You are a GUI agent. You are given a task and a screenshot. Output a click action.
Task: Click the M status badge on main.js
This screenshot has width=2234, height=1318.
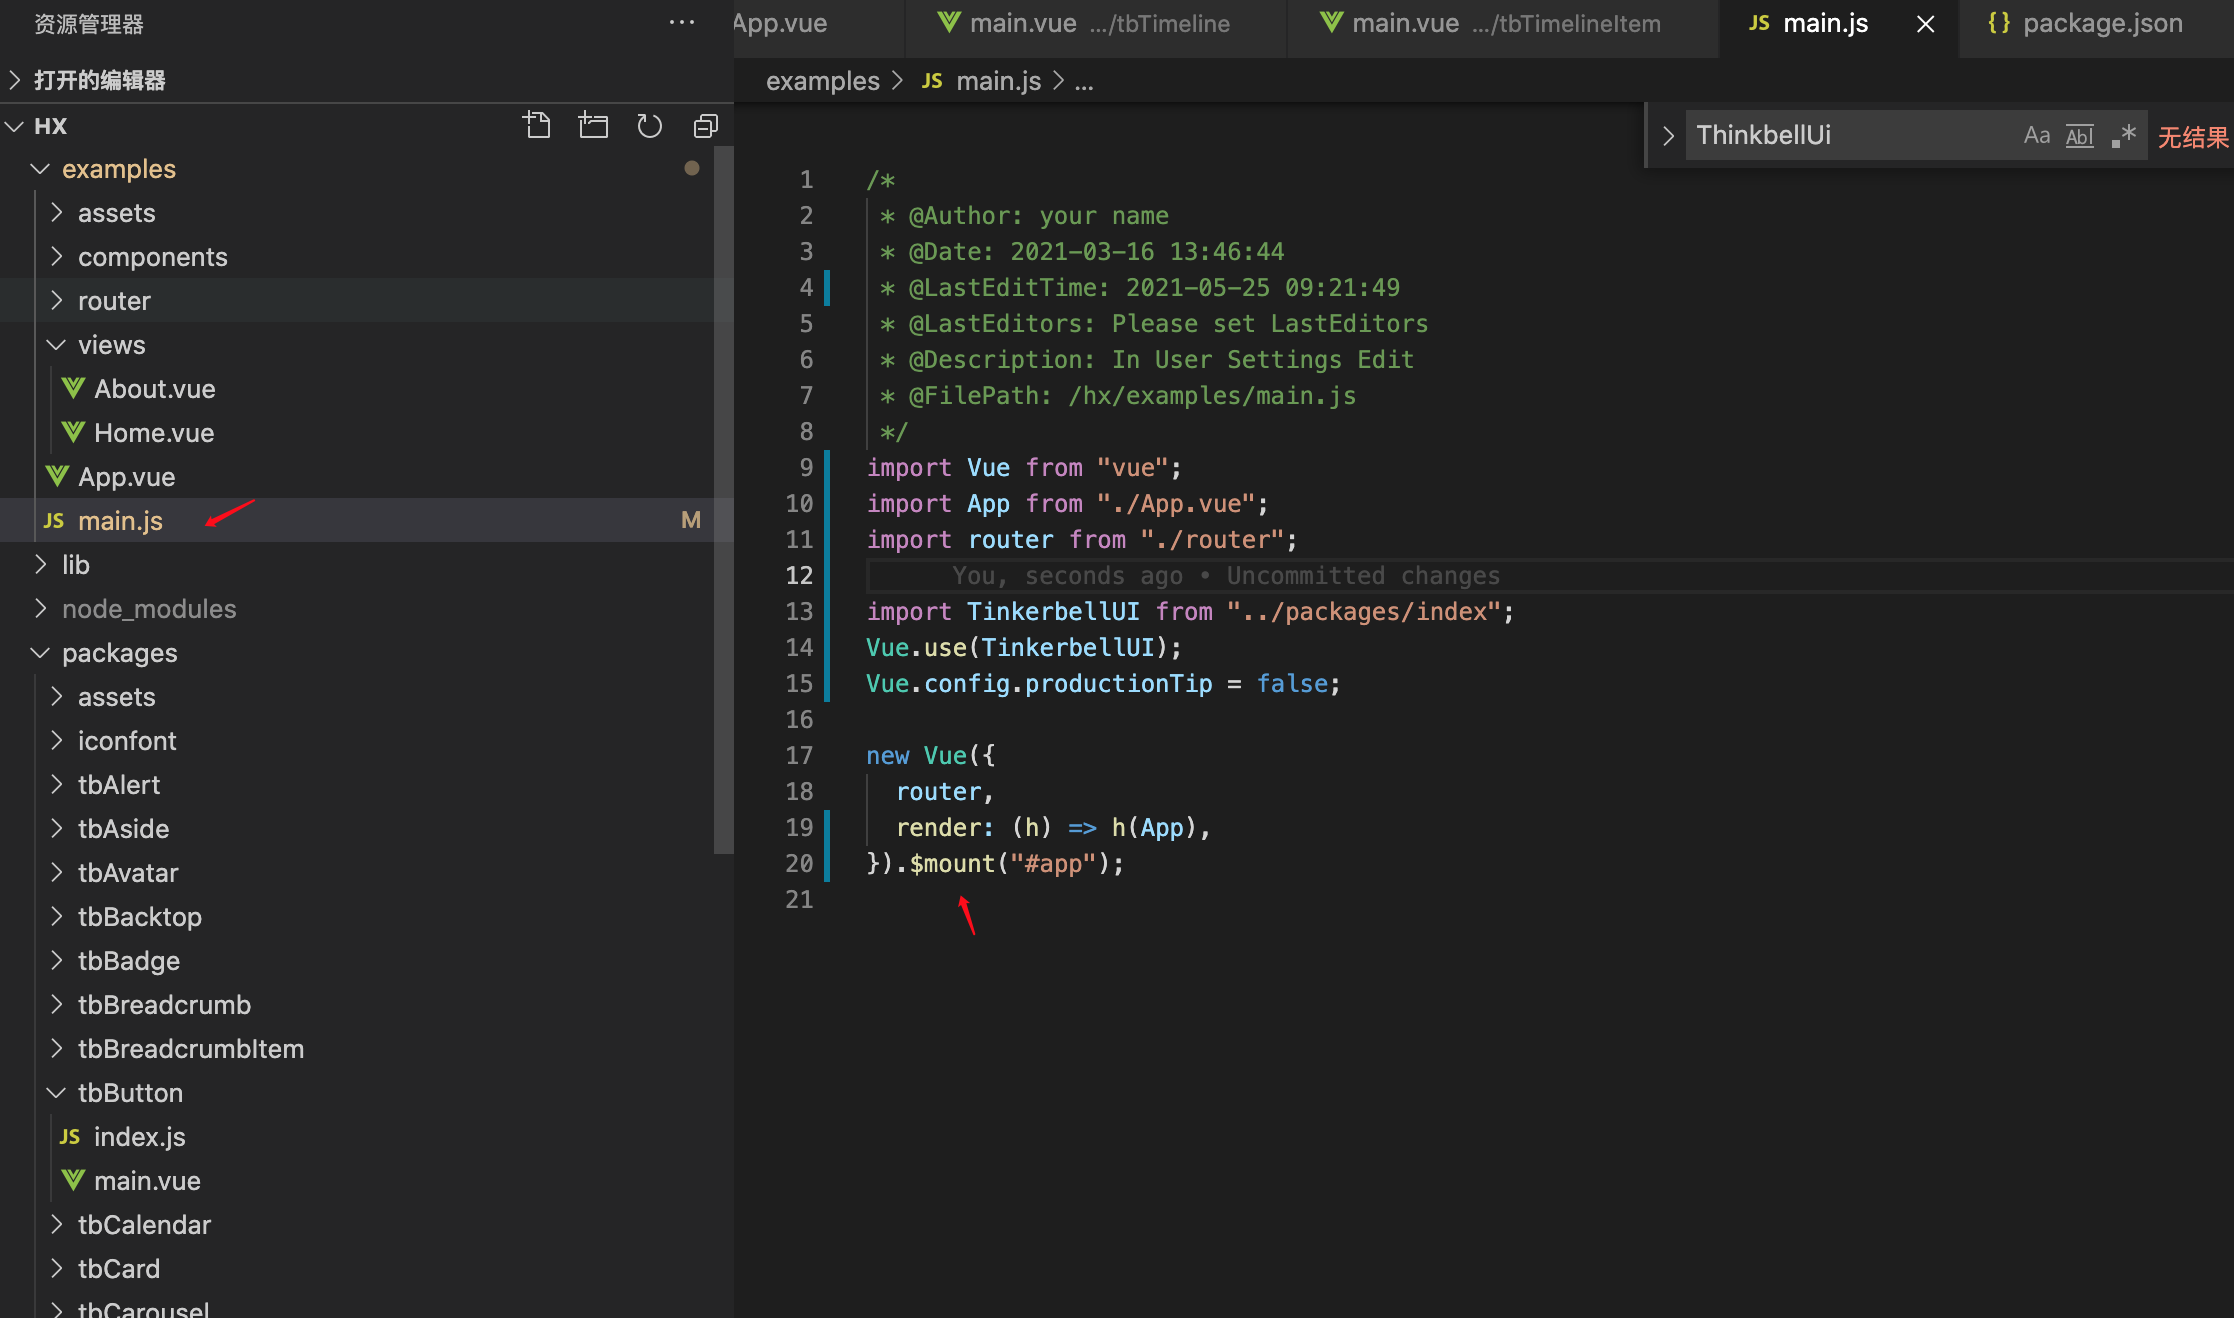click(x=691, y=520)
